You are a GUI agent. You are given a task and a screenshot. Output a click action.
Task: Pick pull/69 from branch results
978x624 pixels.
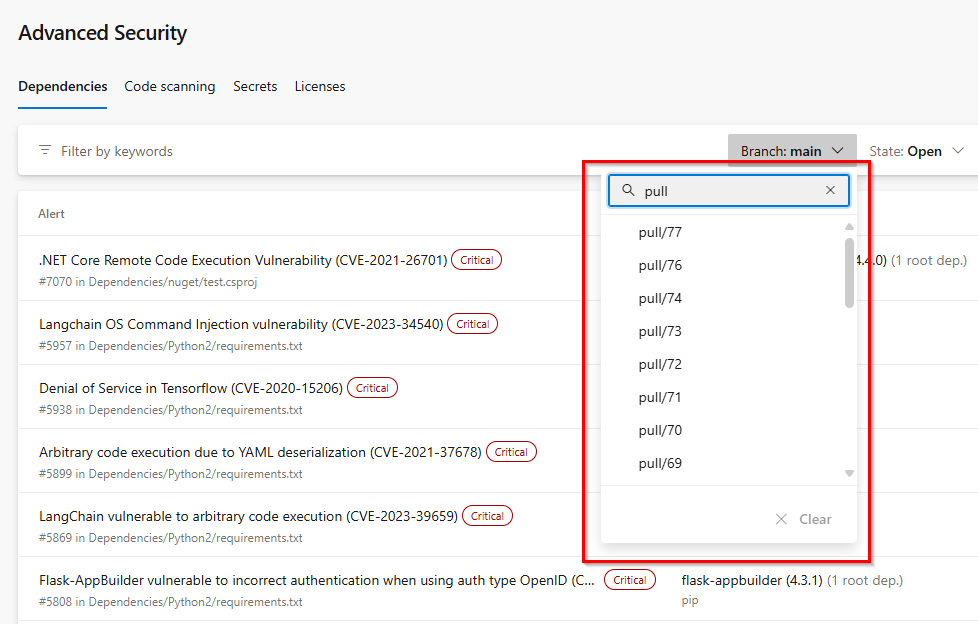pos(660,463)
